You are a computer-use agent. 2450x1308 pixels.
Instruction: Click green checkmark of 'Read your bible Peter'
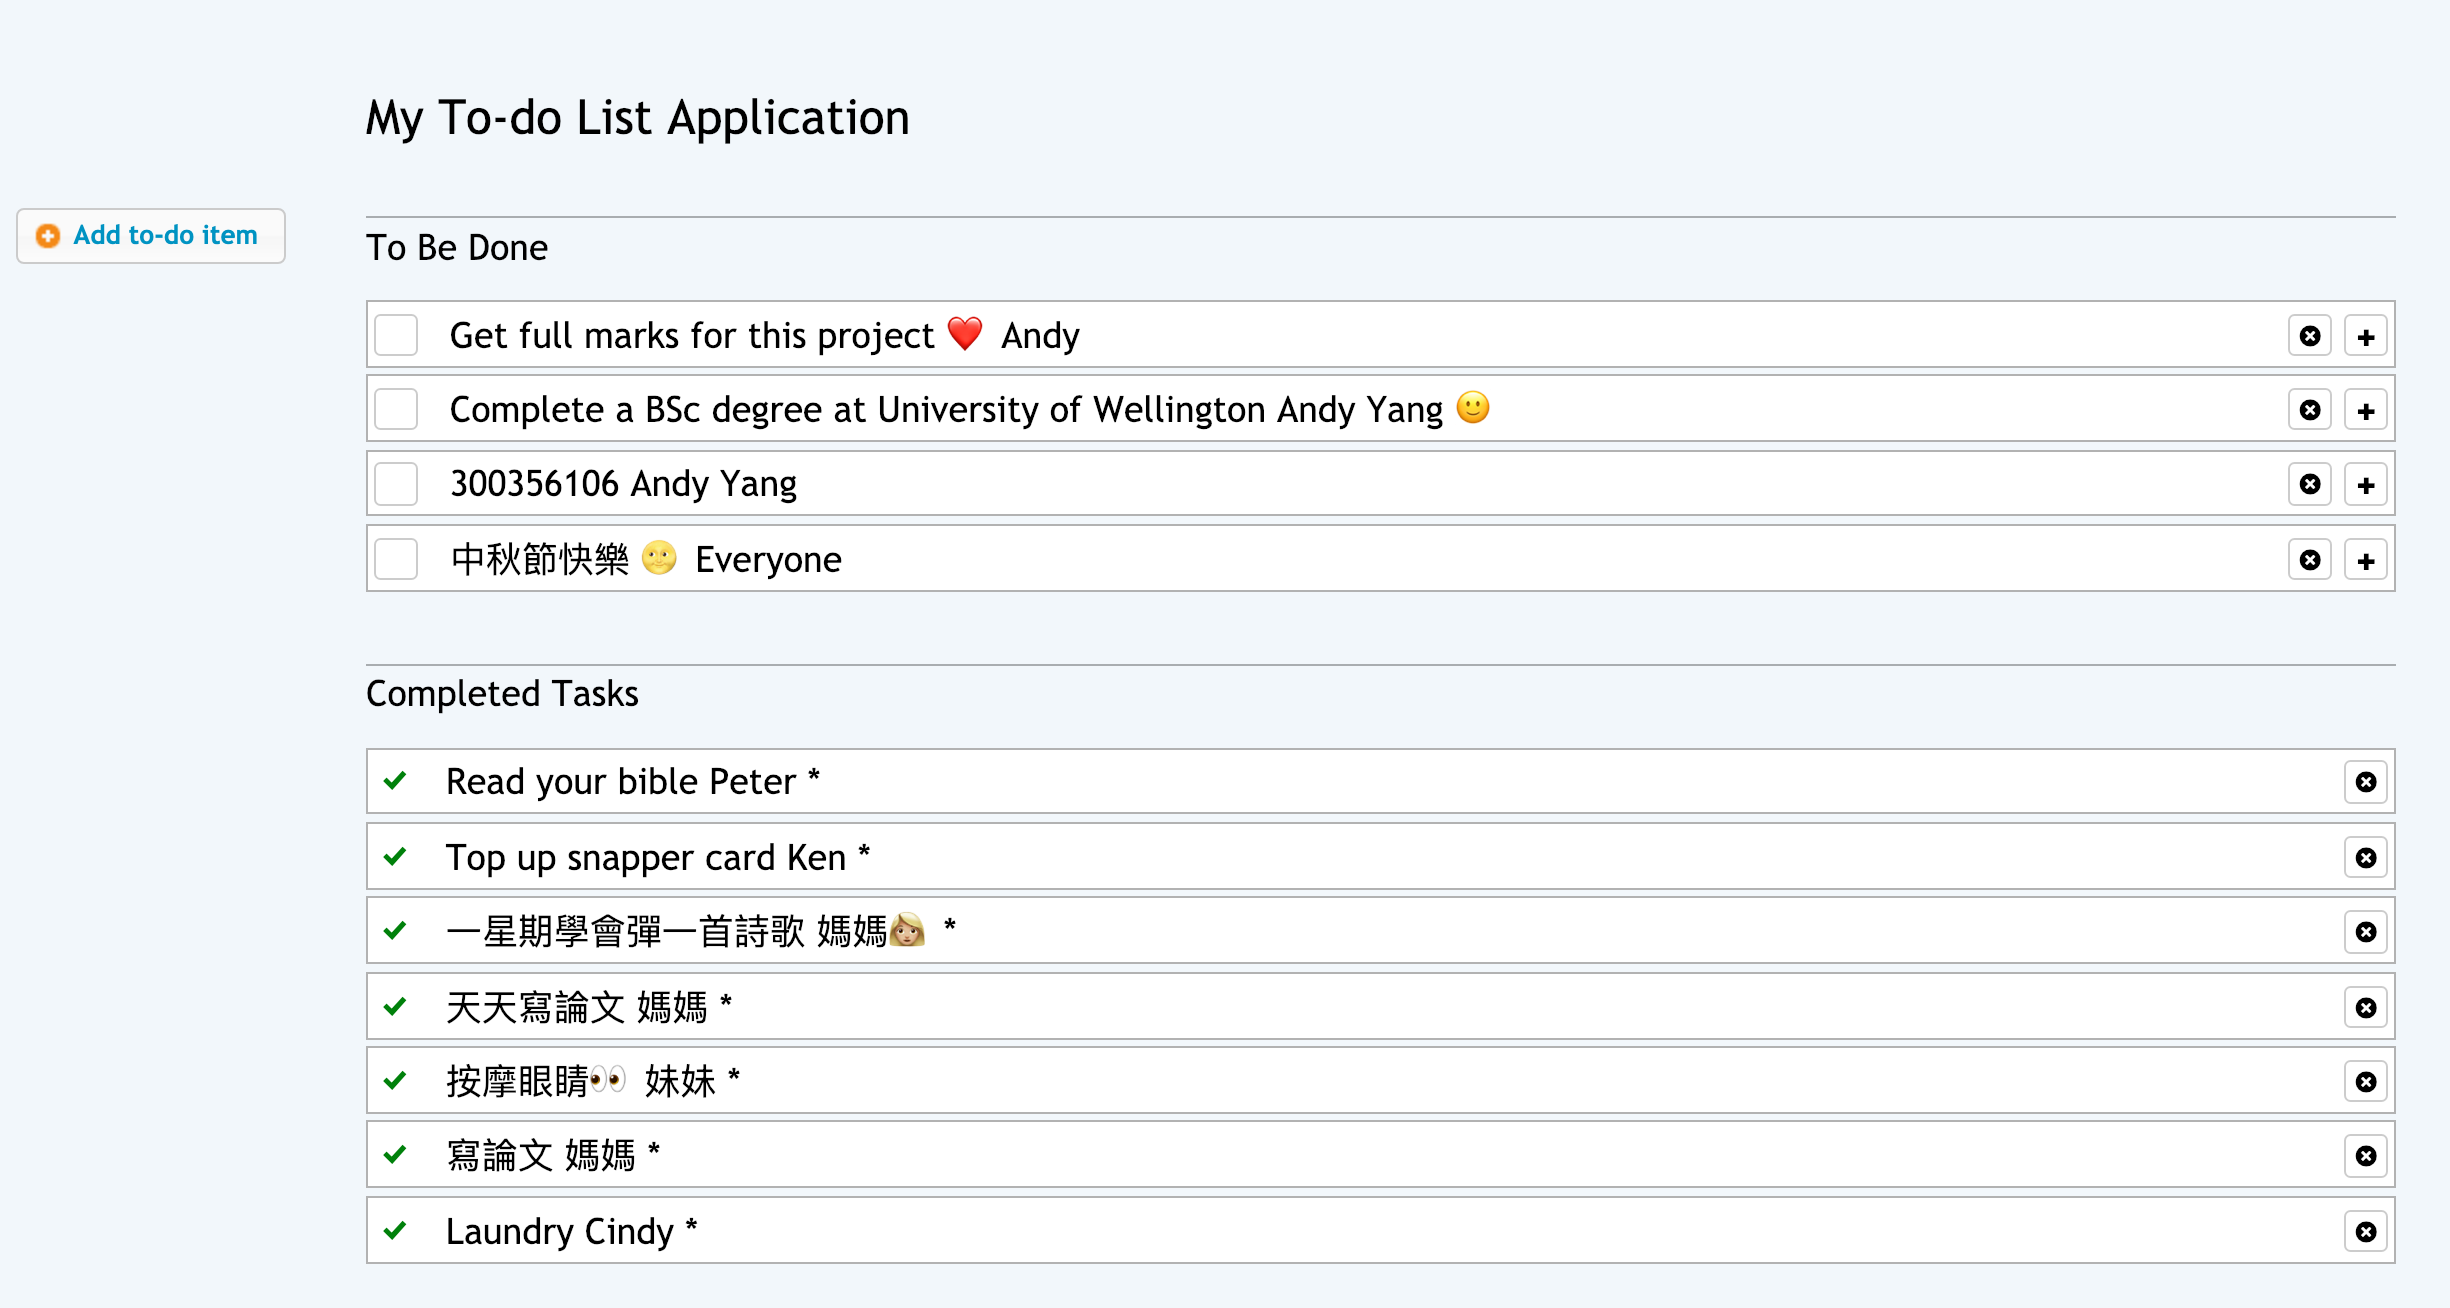(x=395, y=780)
